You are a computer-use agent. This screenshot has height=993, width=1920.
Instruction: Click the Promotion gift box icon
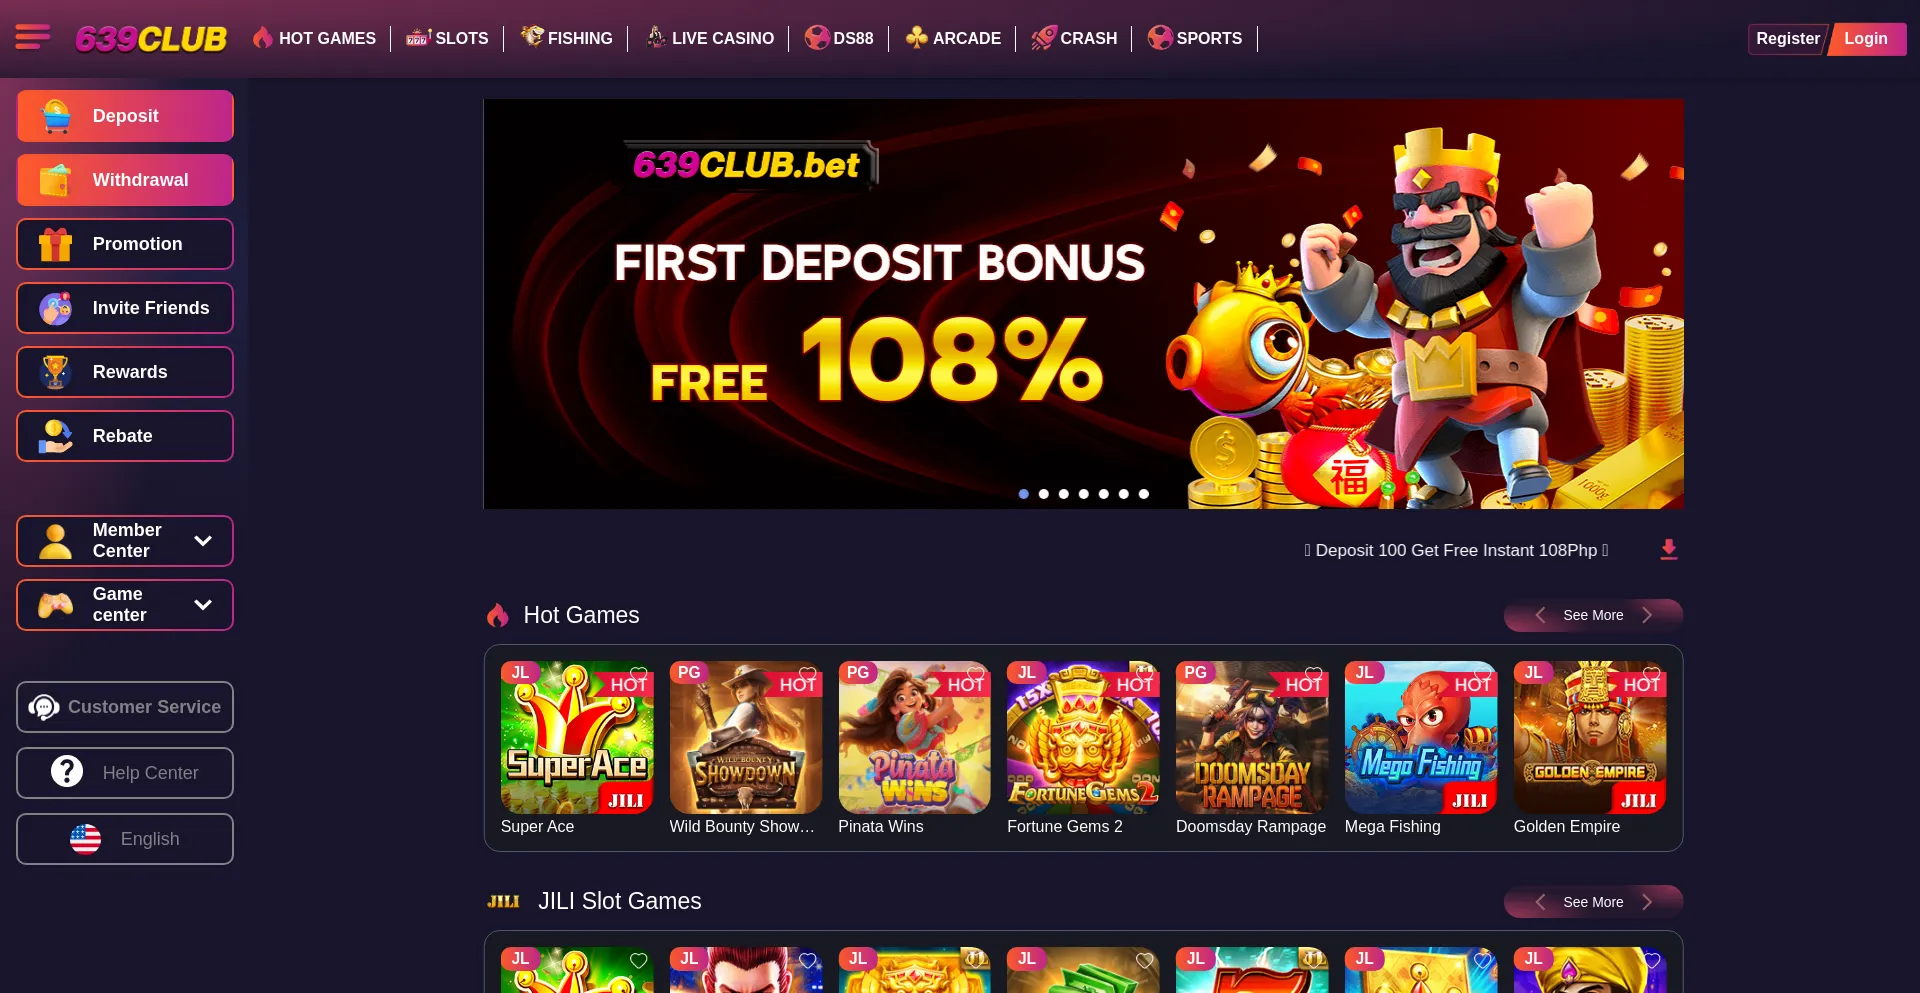[56, 244]
